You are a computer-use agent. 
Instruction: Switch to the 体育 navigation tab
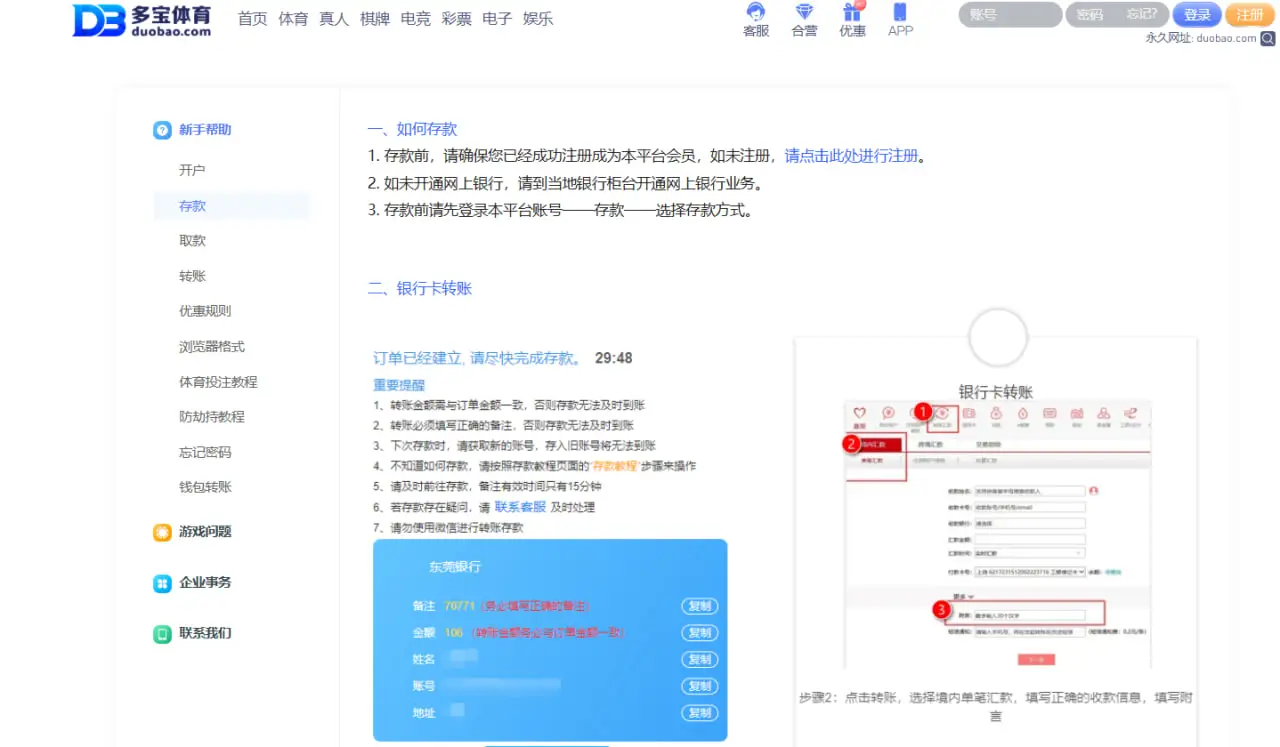[x=293, y=18]
